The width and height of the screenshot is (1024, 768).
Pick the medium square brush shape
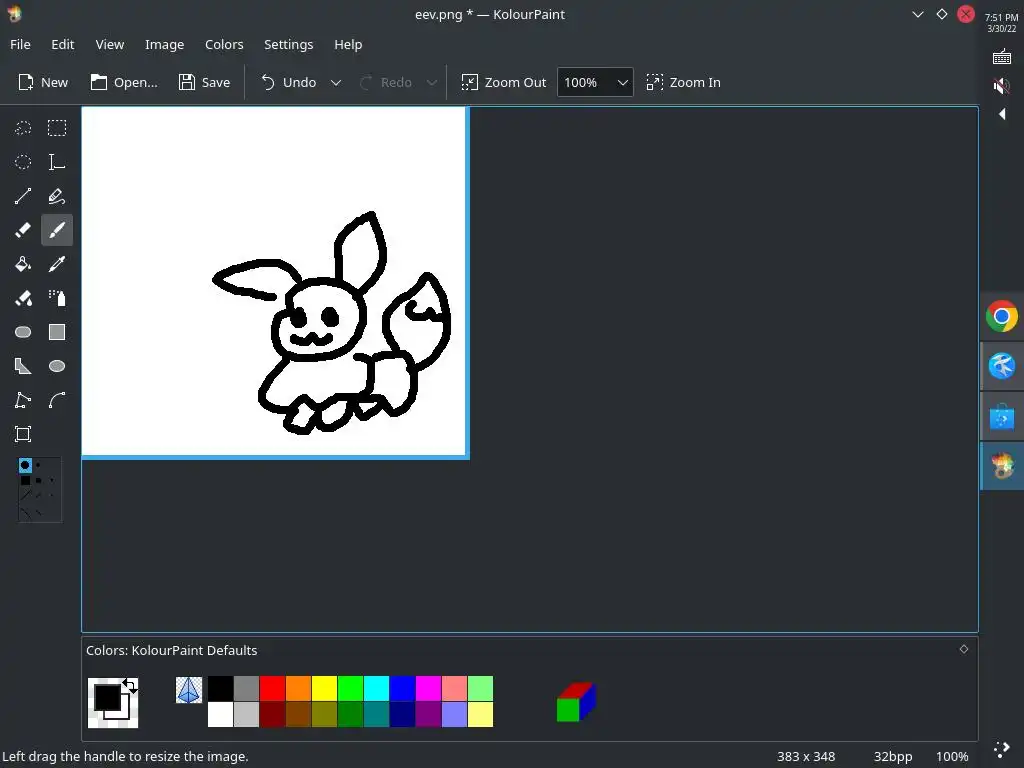(39, 480)
